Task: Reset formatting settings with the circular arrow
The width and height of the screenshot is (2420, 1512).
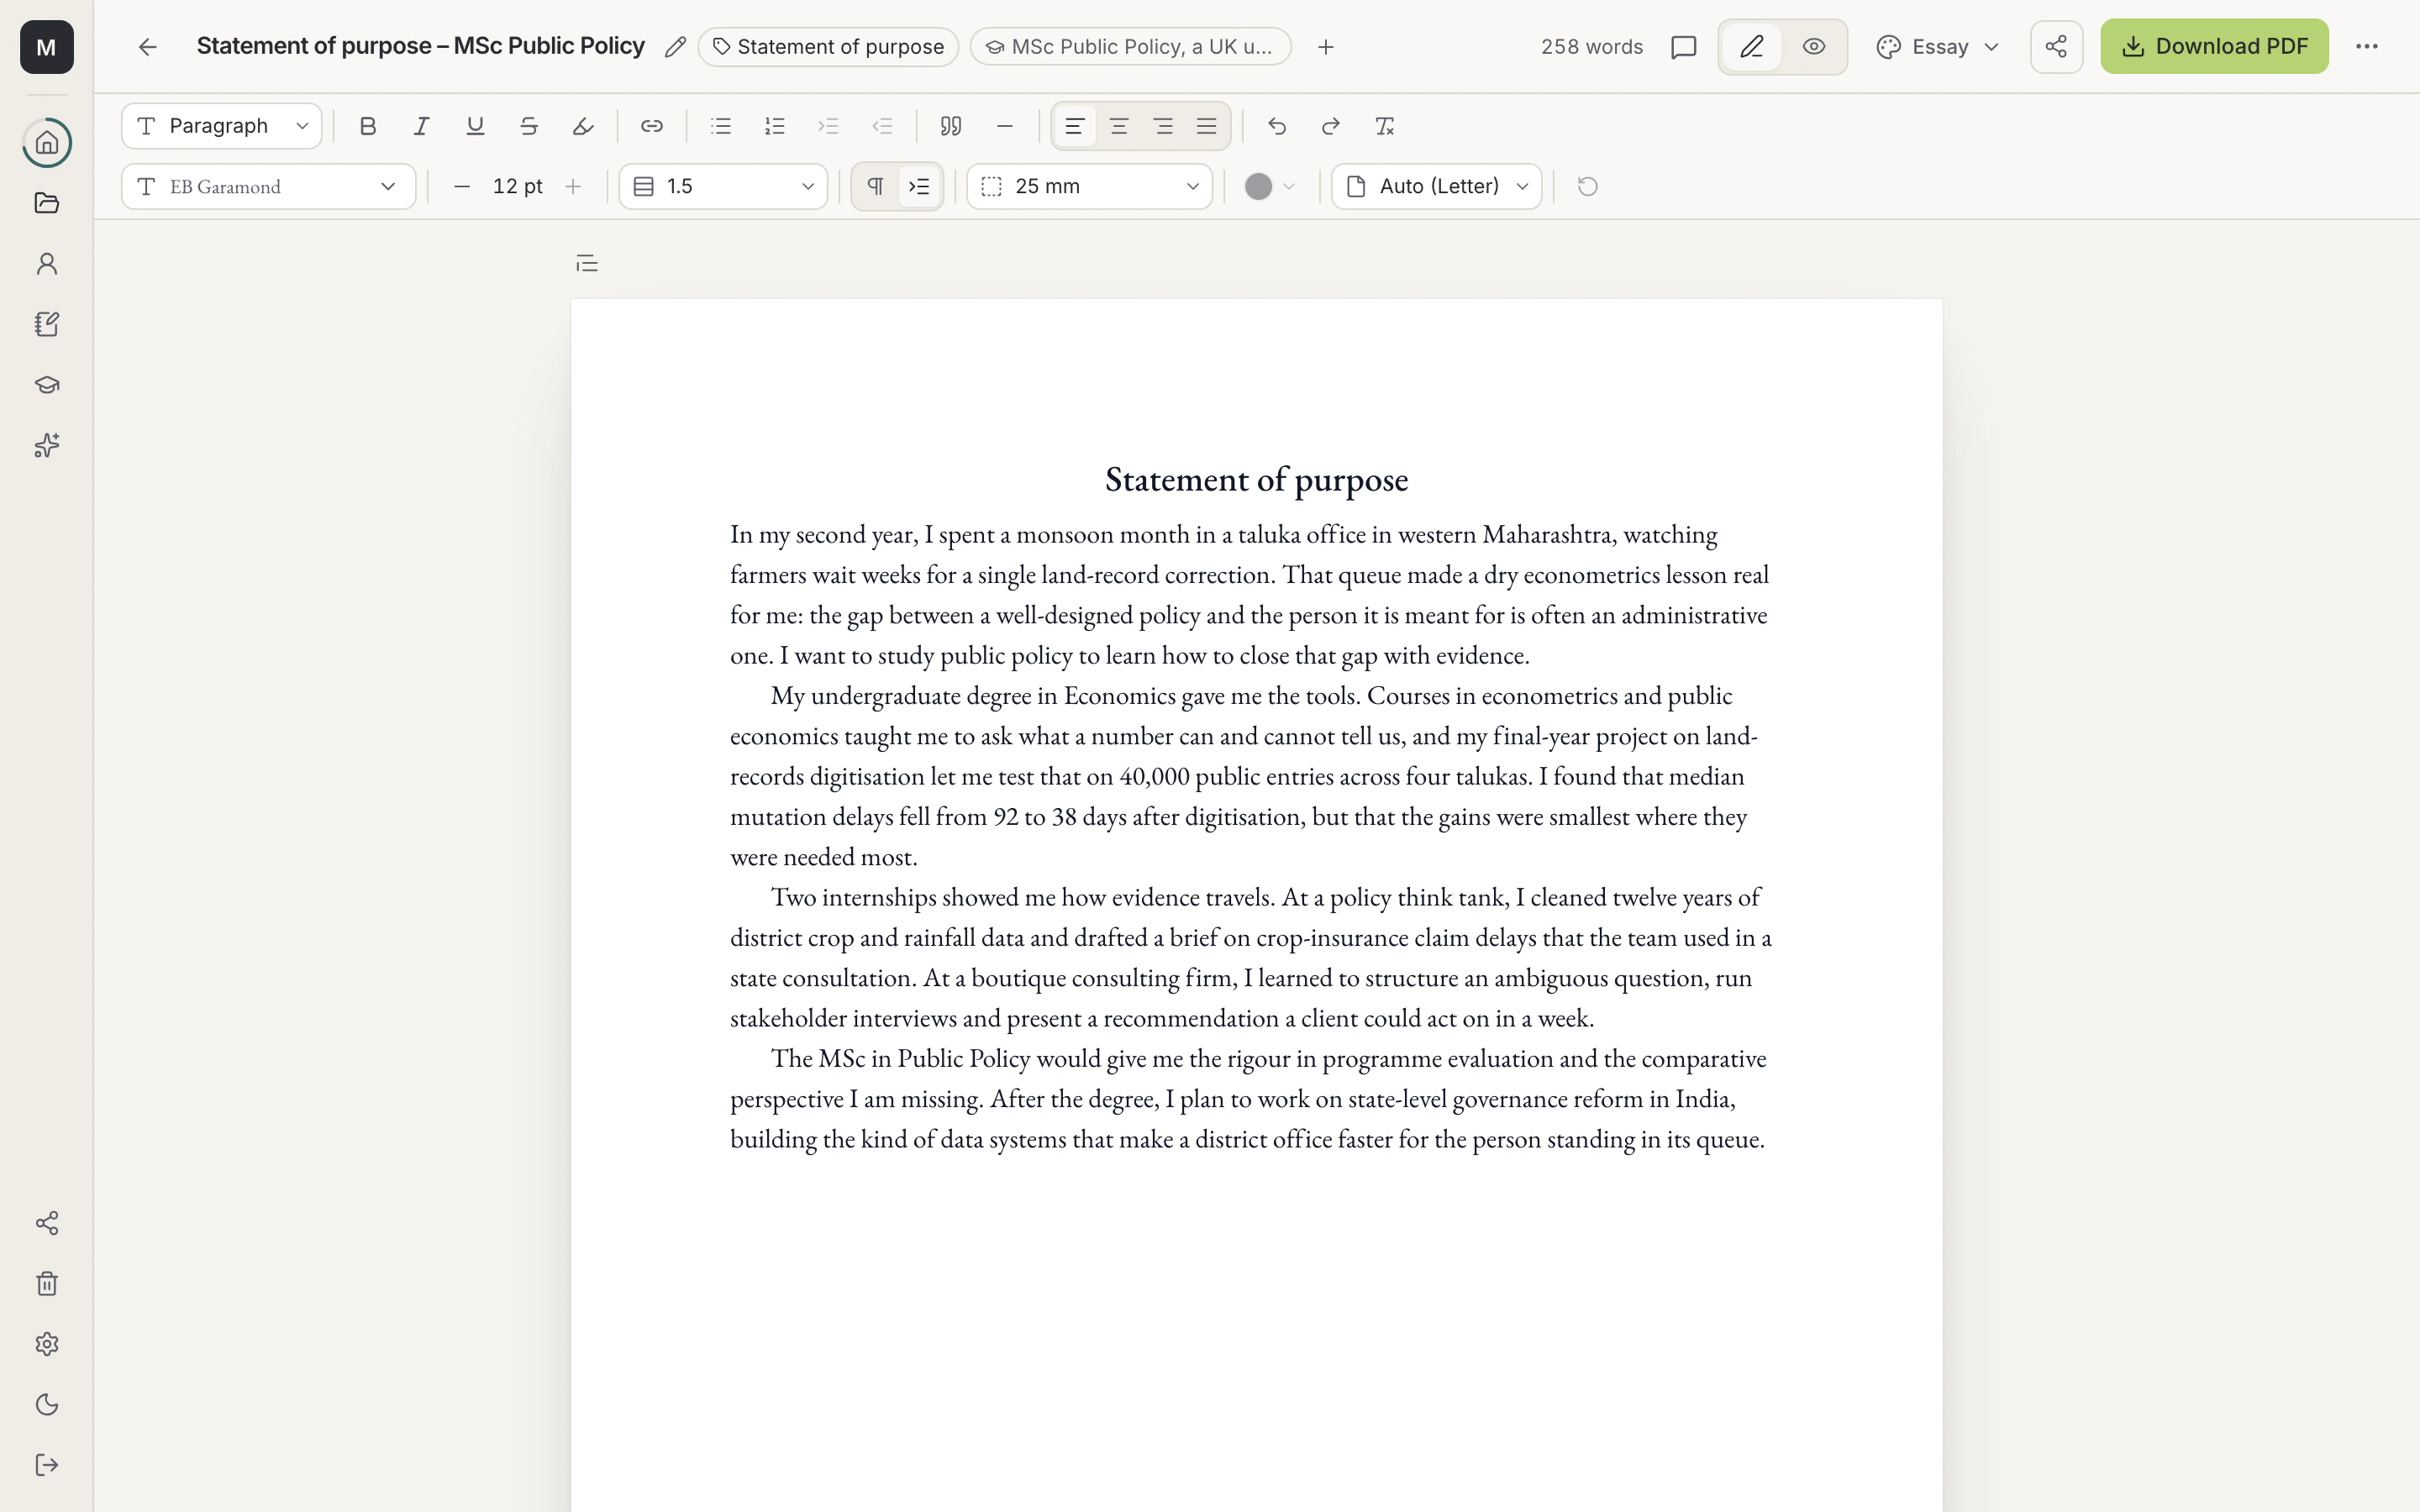Action: coord(1588,186)
